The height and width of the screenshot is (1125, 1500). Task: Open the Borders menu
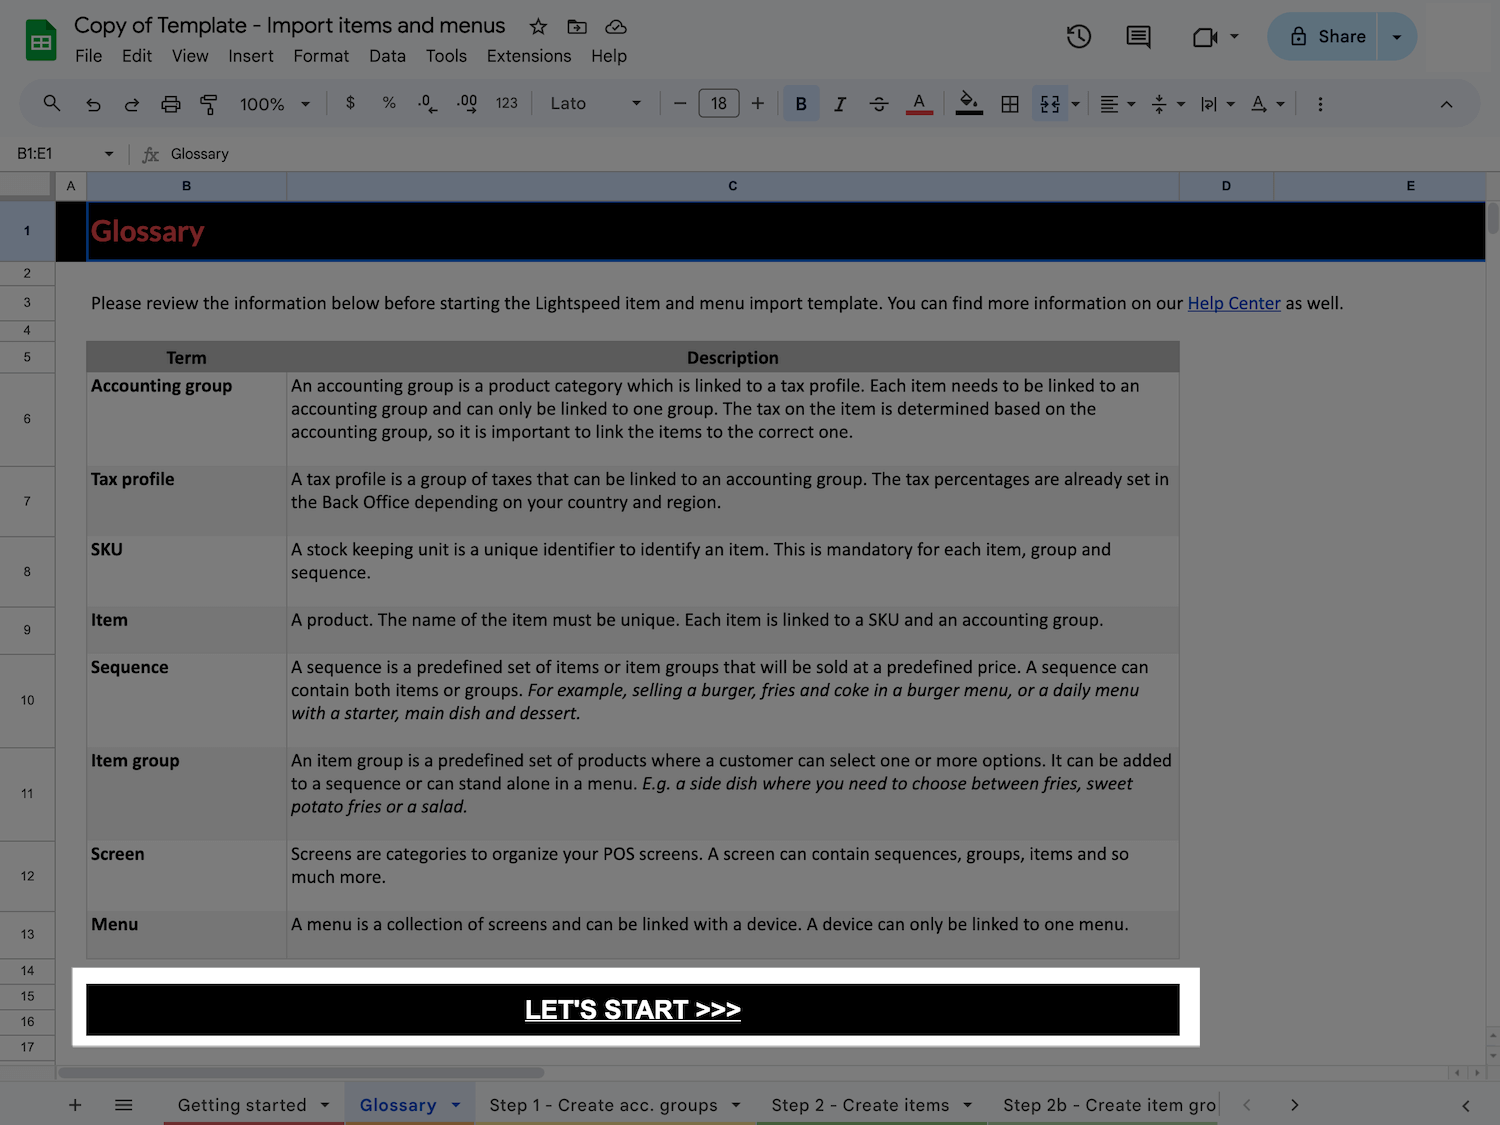1009,103
